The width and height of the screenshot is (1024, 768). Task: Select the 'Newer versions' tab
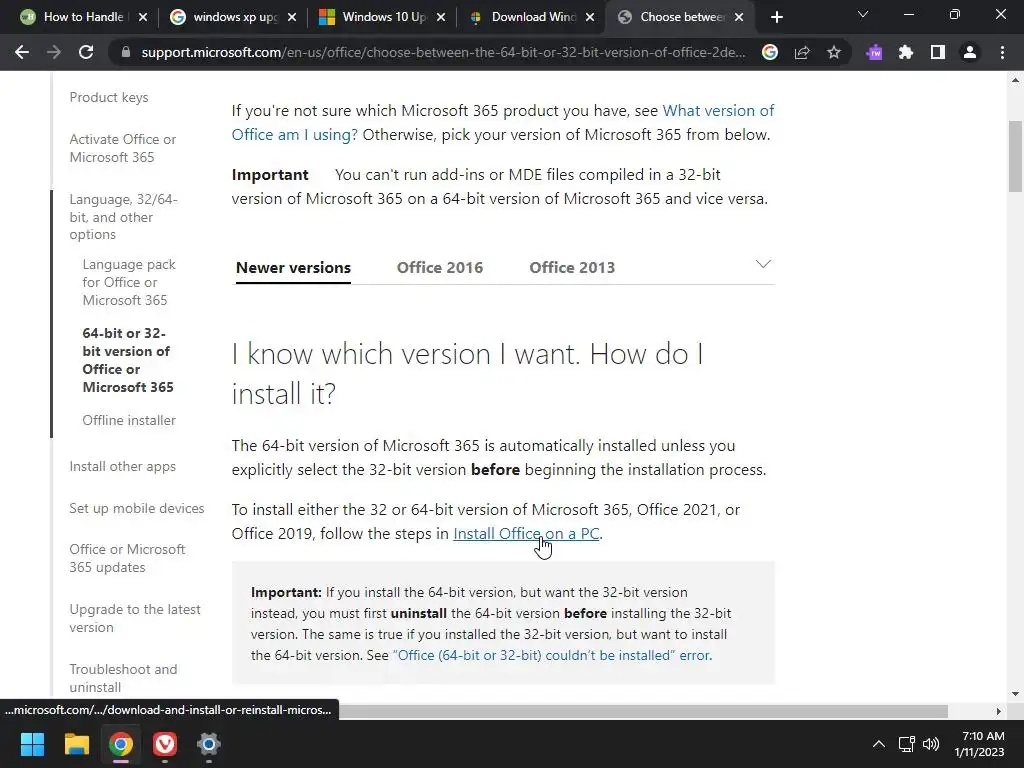pyautogui.click(x=293, y=268)
